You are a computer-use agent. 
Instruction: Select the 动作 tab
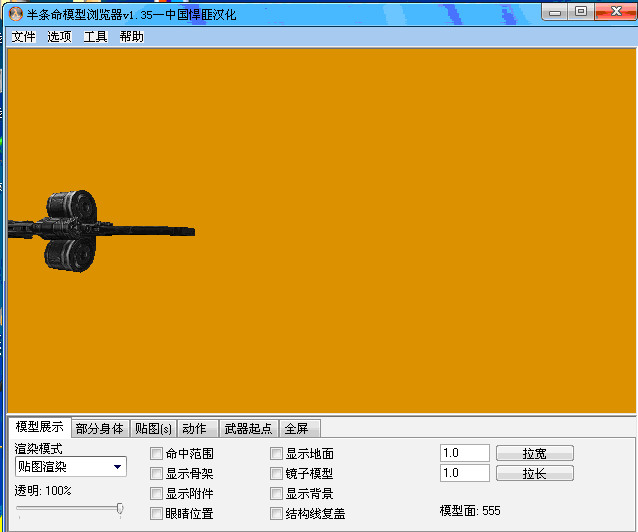tap(194, 429)
